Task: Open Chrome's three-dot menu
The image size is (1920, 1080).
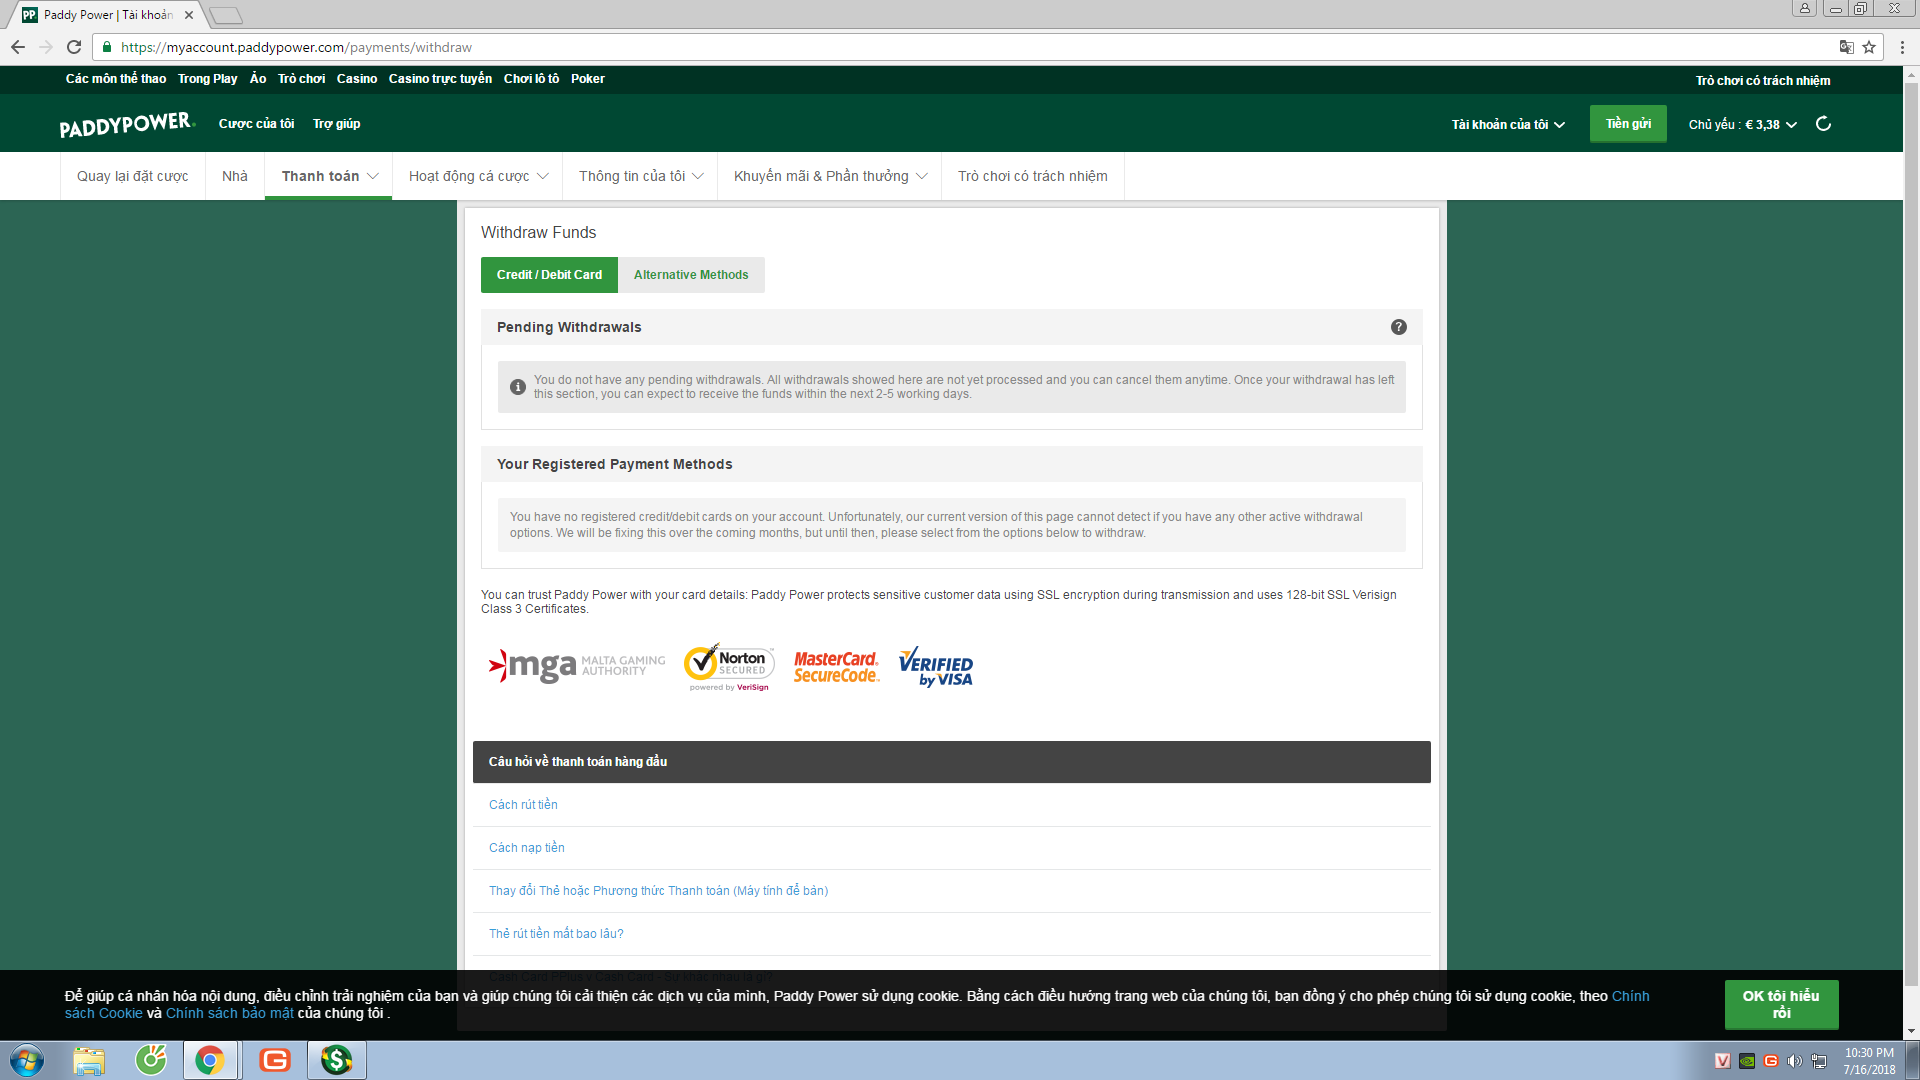Action: 1902,47
